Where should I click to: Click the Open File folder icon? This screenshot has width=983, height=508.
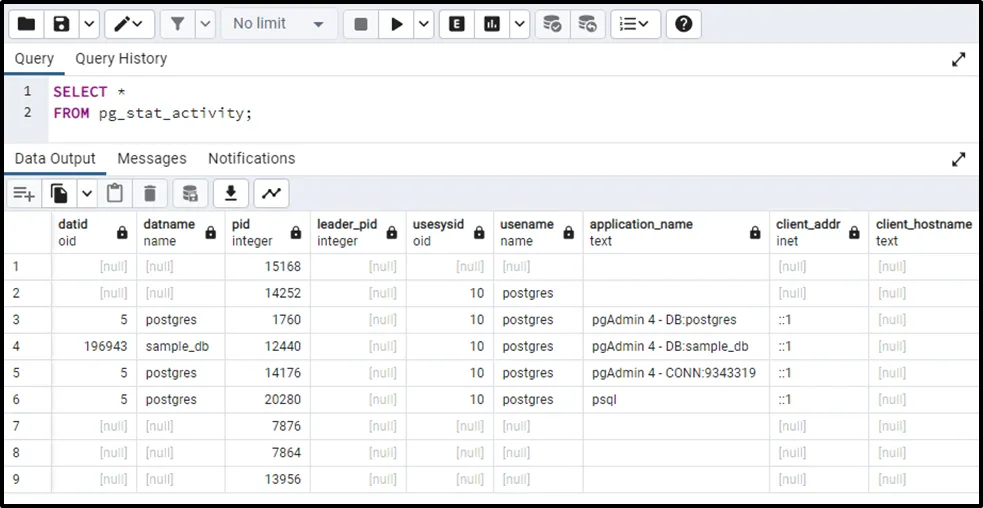[27, 24]
